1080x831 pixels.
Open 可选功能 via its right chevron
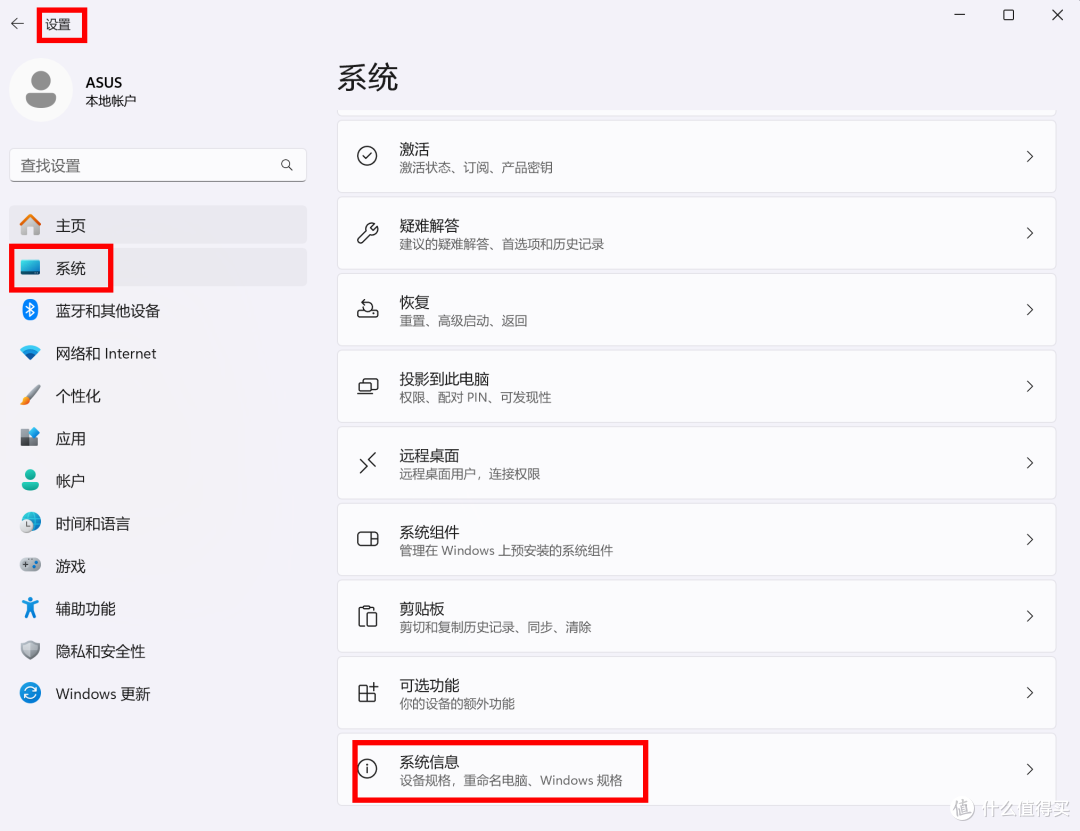click(1030, 692)
